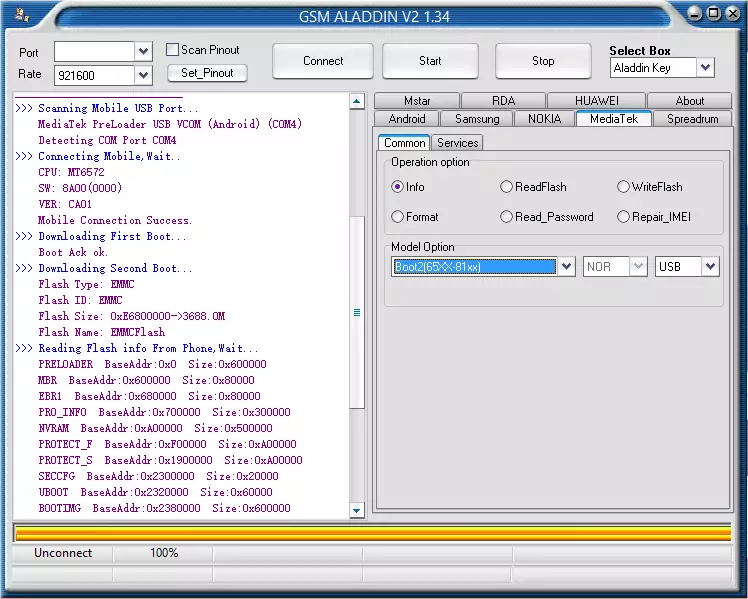Screen dimensions: 748x599
Task: Click the log scrollbar down arrow
Action: tap(357, 510)
